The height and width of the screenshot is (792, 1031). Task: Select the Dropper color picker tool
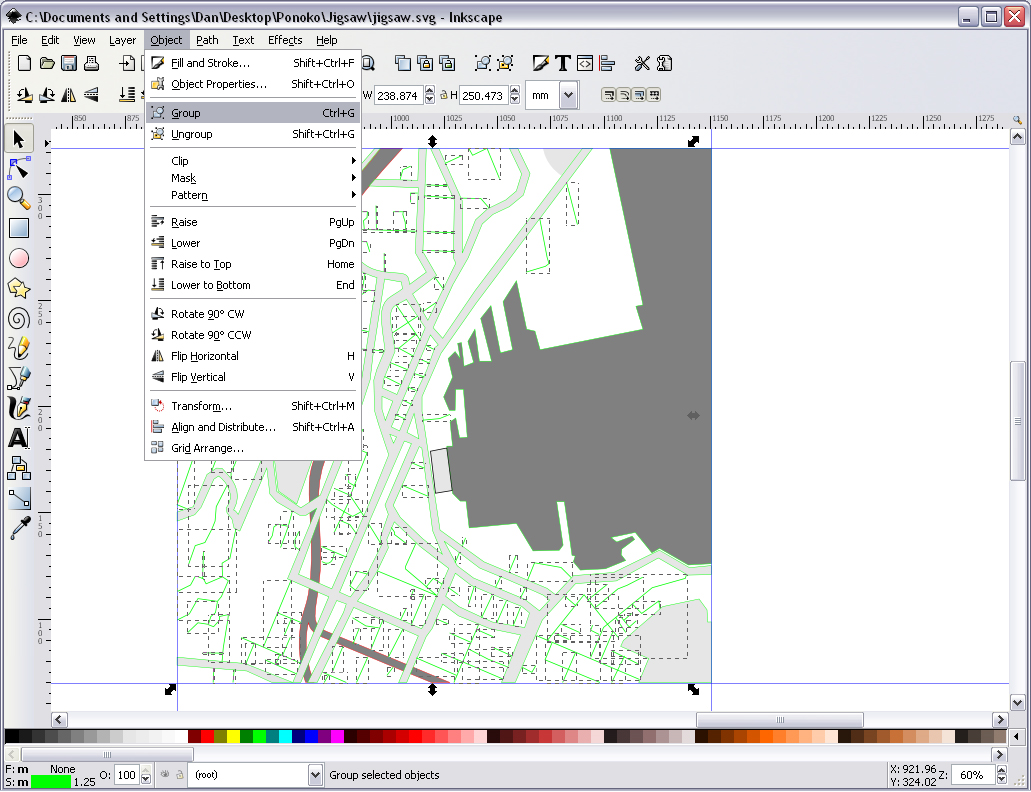point(19,528)
